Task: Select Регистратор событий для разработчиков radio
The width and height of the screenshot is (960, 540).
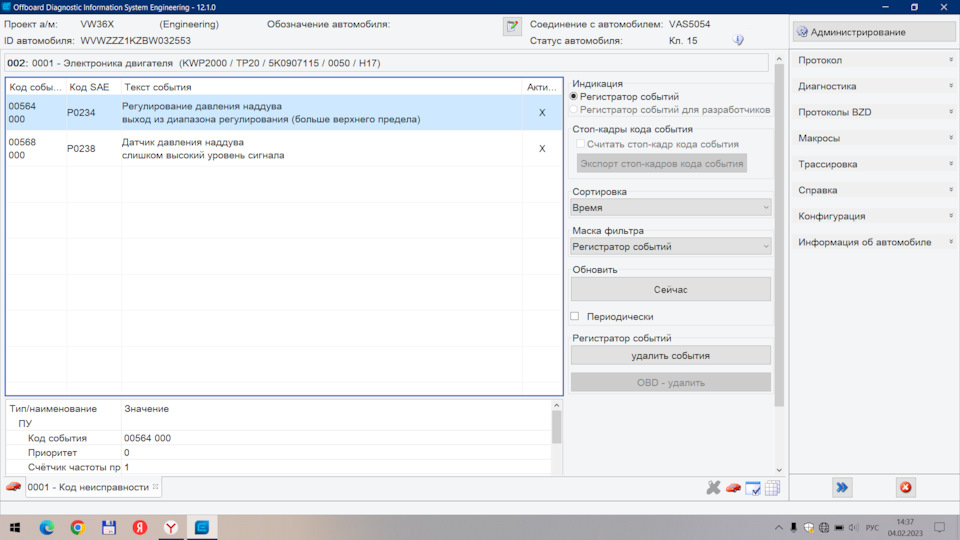Action: [574, 110]
